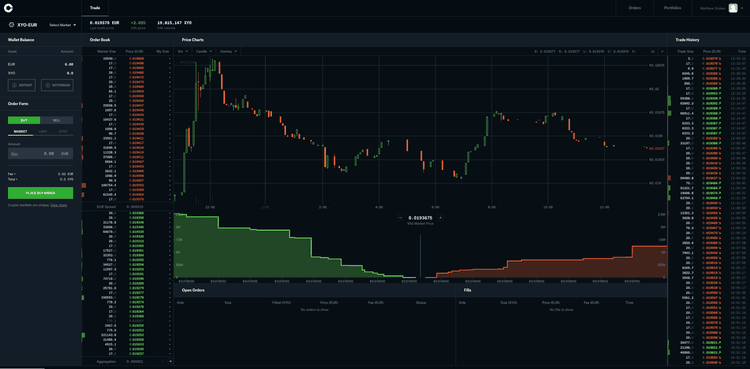The image size is (750, 369).
Task: Open the Select Market dropdown
Action: coord(63,25)
